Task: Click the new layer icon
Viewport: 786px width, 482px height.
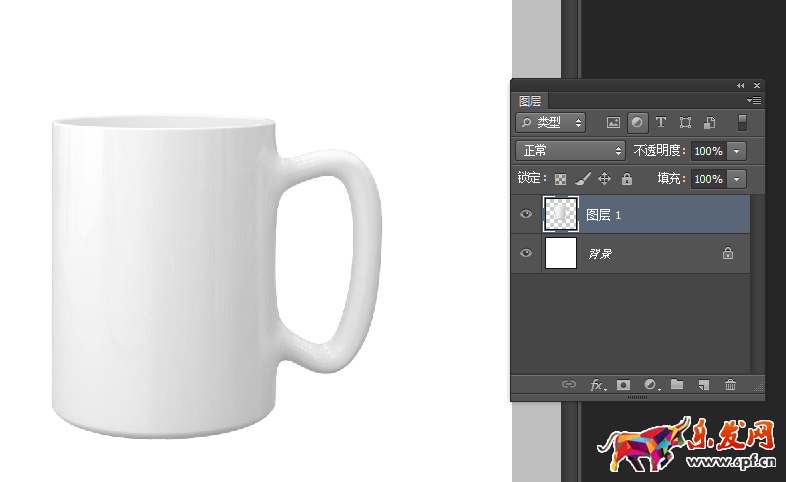Action: point(703,385)
